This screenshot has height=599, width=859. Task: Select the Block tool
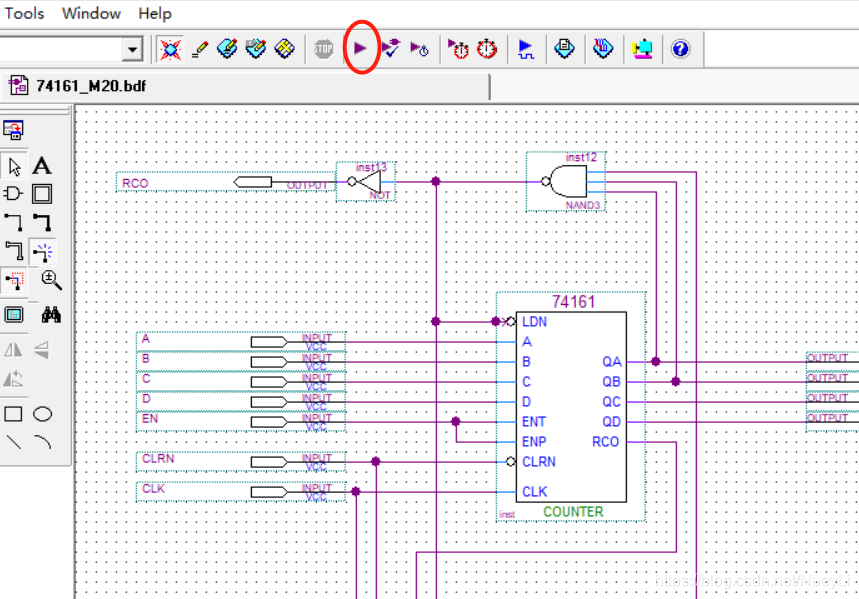tap(42, 193)
